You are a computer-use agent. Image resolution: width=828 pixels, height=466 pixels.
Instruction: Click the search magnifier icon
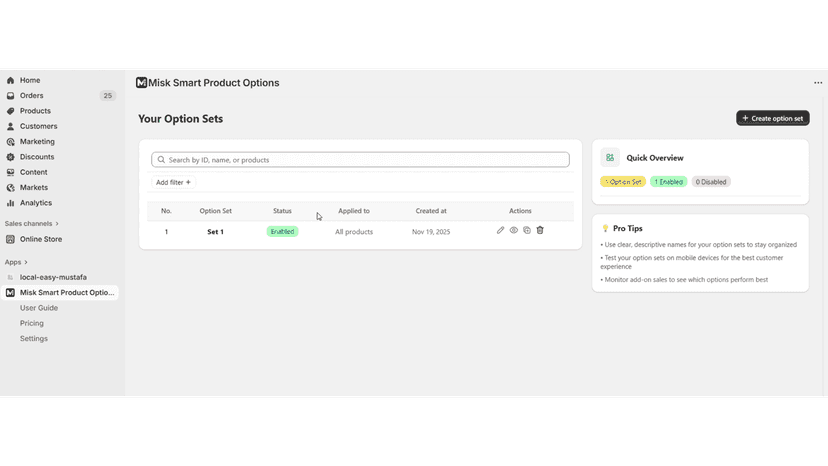162,160
